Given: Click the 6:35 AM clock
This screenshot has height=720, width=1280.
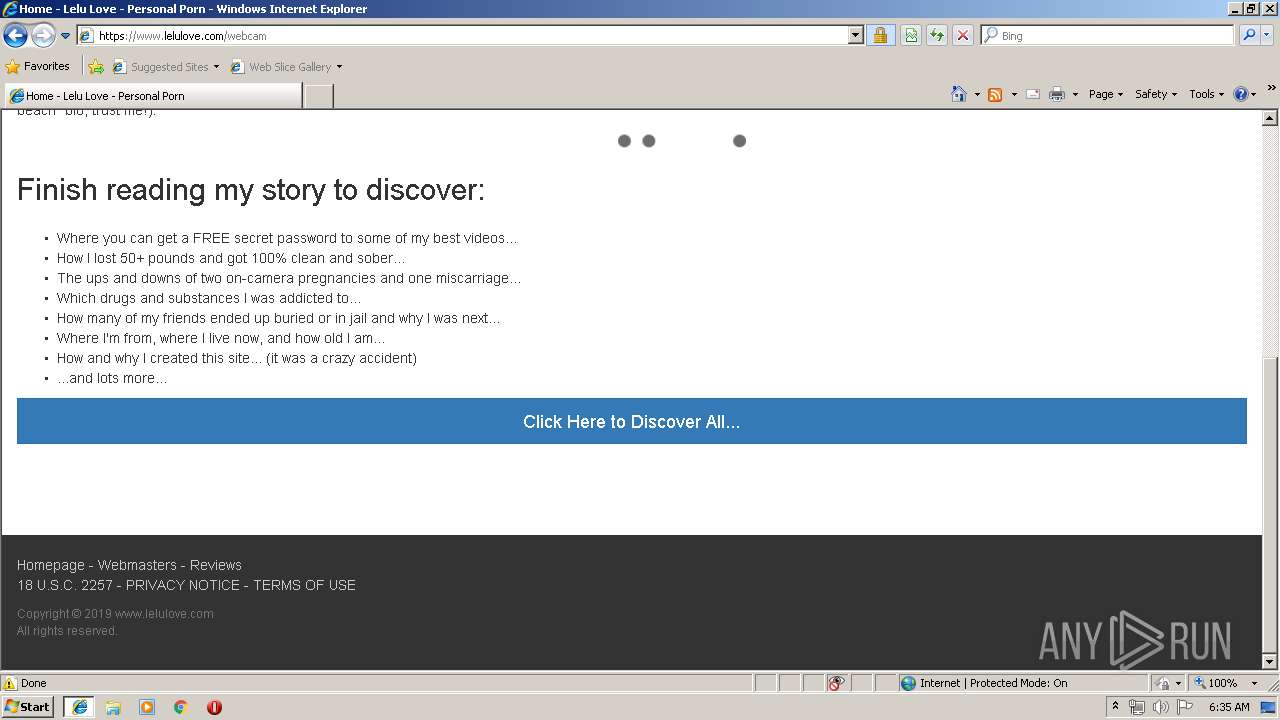Looking at the screenshot, I should pos(1229,707).
